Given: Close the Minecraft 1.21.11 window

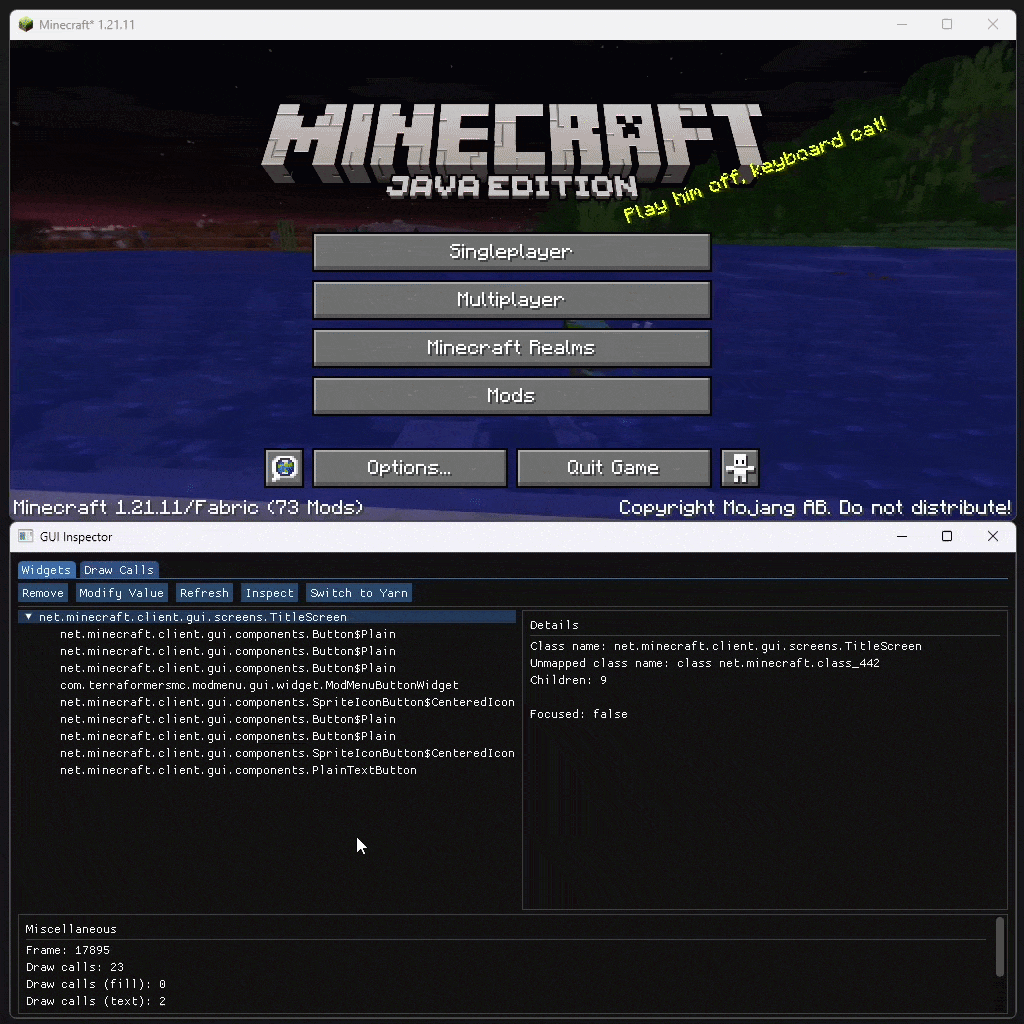Looking at the screenshot, I should 993,24.
